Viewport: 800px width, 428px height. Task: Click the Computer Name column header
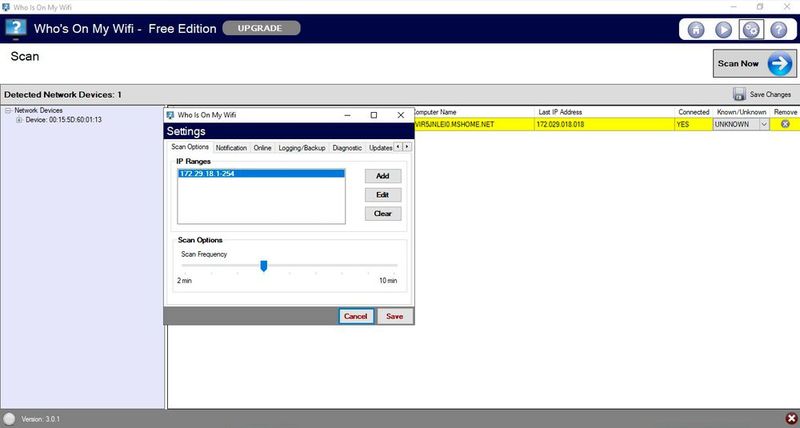[x=473, y=112]
